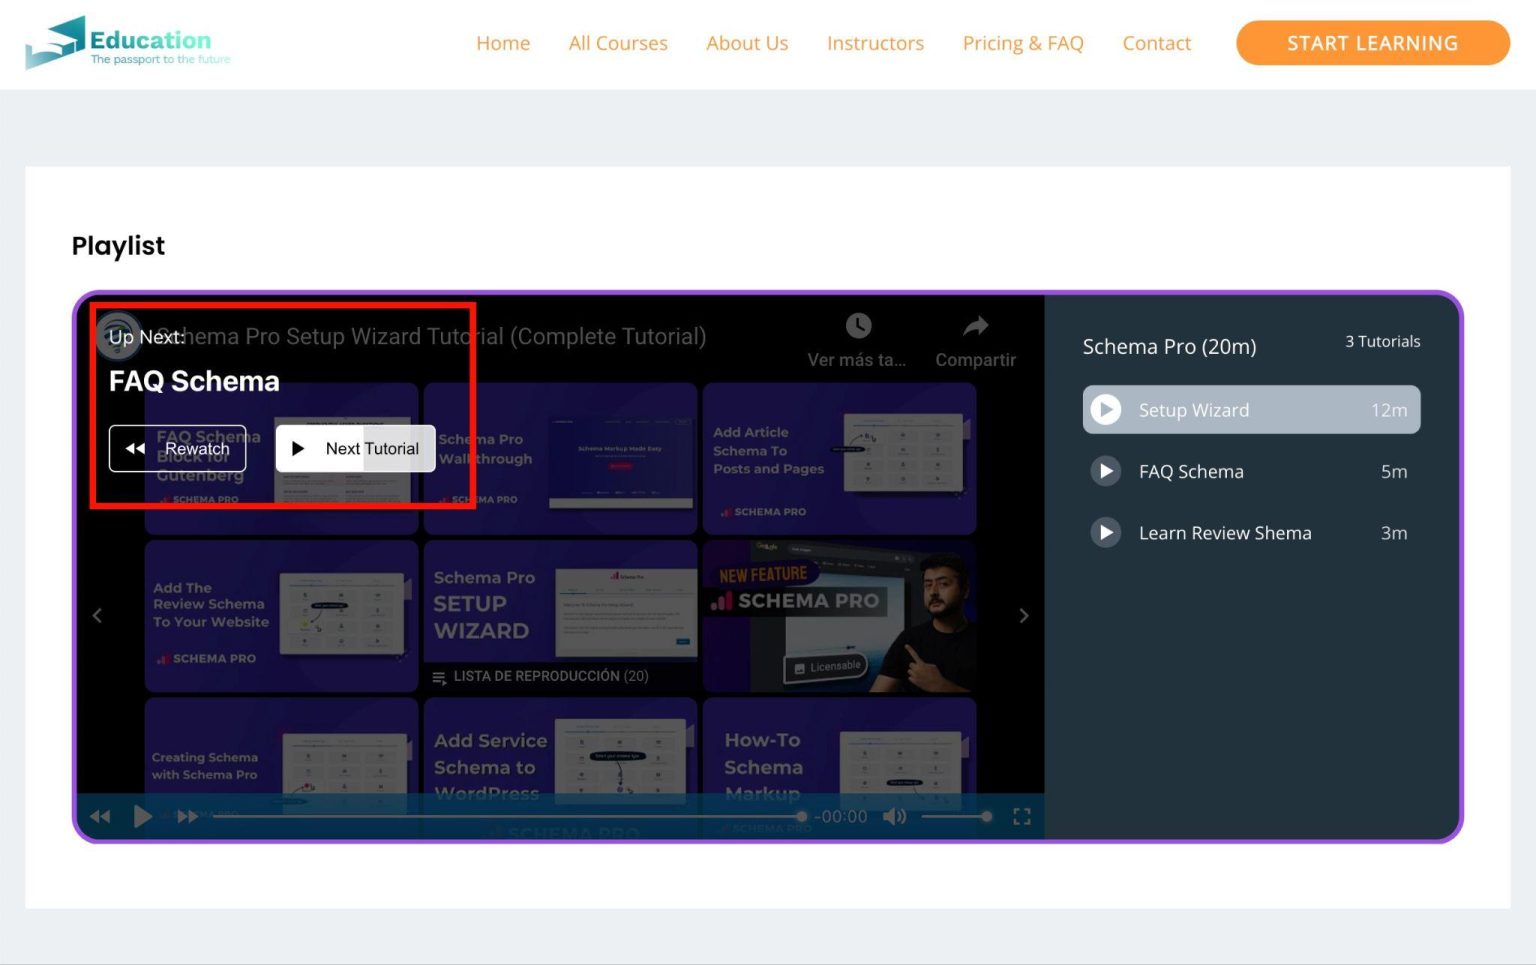
Task: Click the Next Tutorial button
Action: (356, 448)
